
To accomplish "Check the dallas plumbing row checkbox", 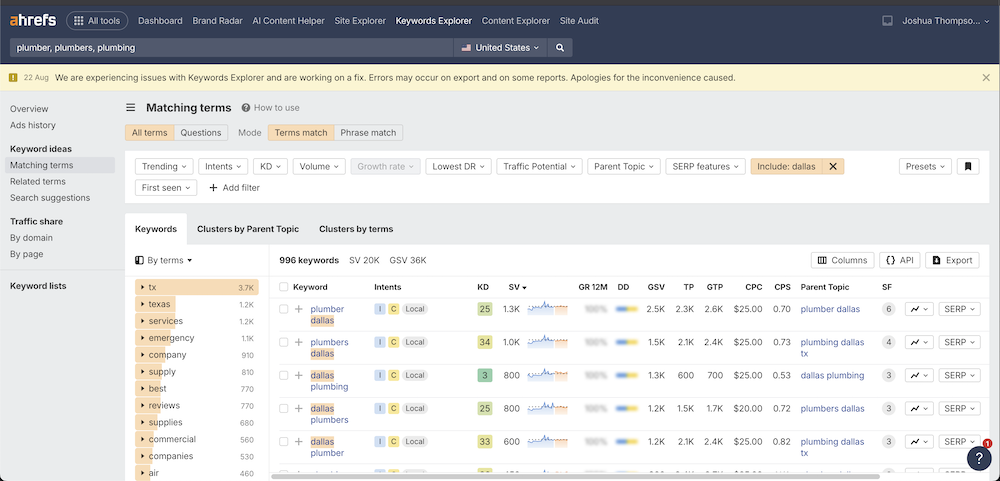I will click(284, 375).
